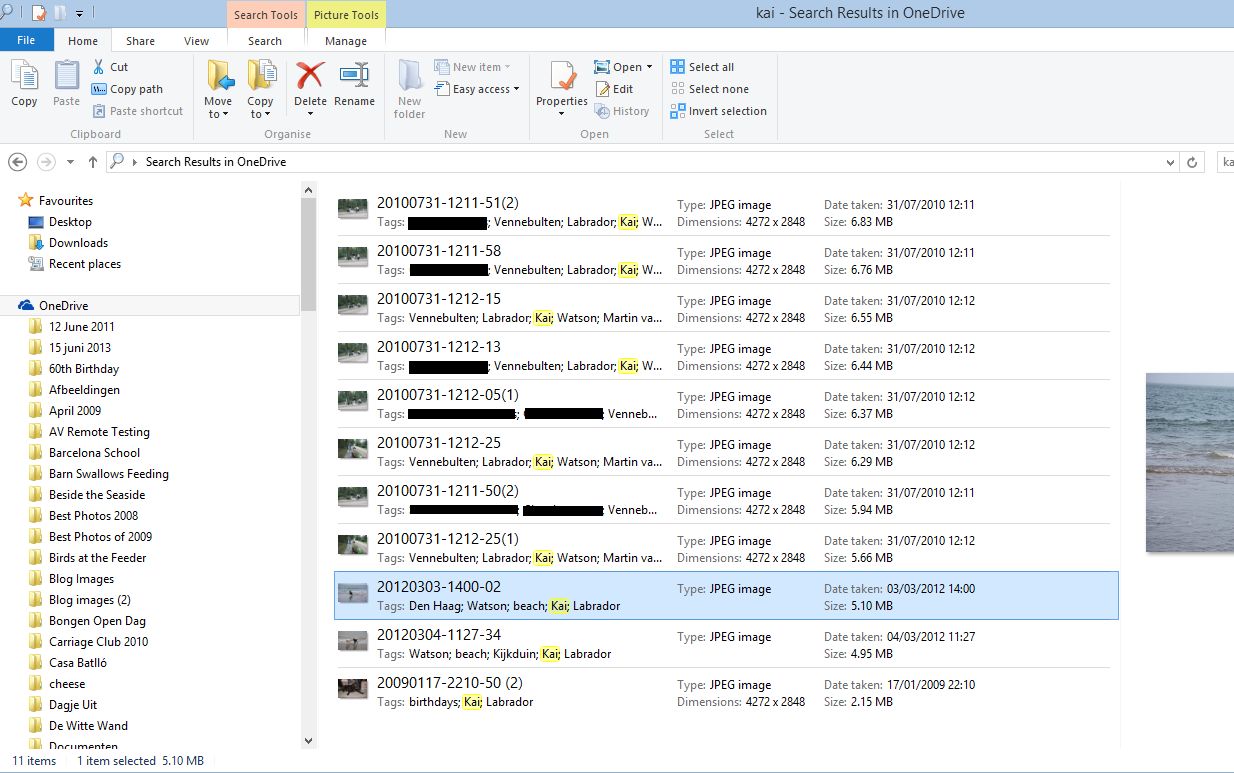1234x773 pixels.
Task: Open the Carriage Club 2010 folder
Action: [x=89, y=642]
